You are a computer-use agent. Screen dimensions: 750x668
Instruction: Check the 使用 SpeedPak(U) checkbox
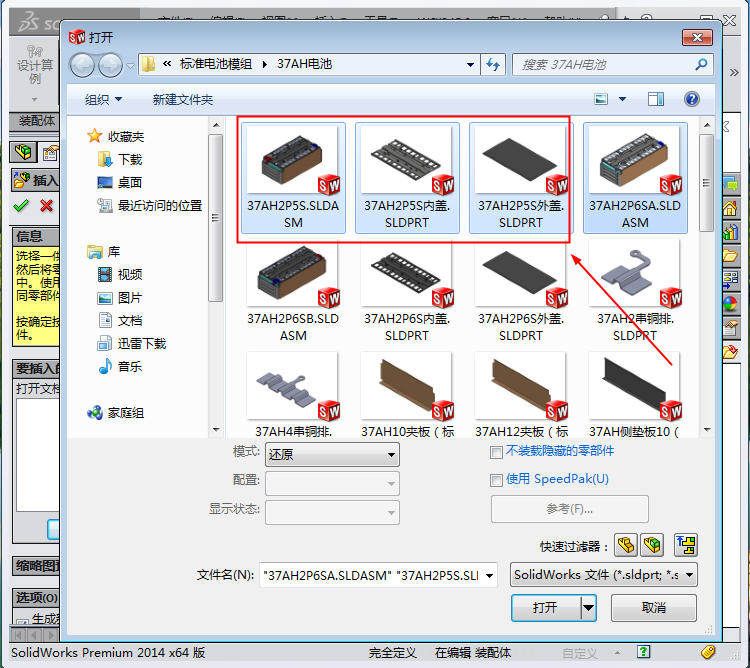tap(496, 480)
